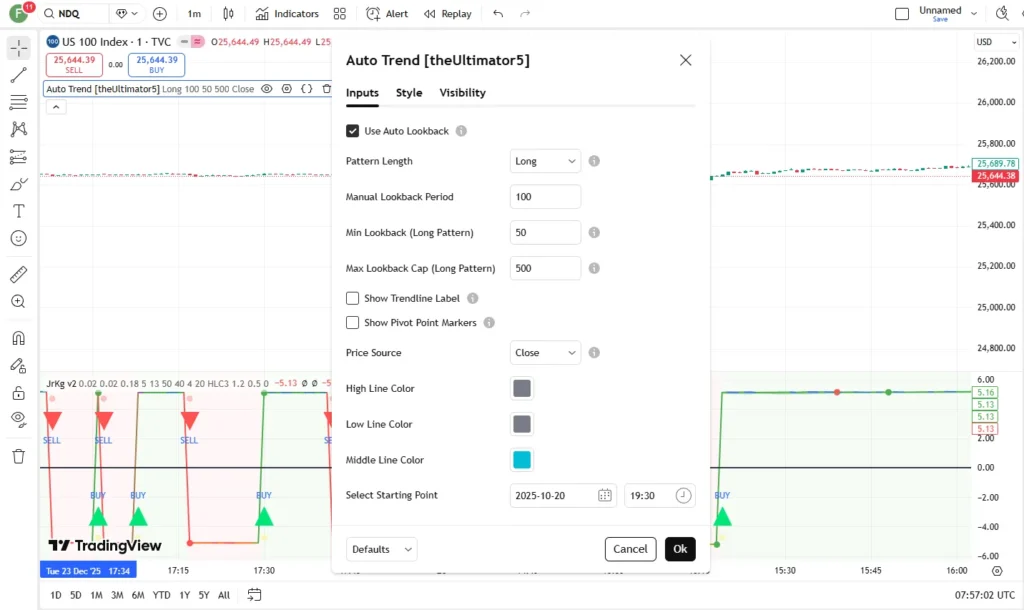Lock all drawing tools
This screenshot has height=610, width=1024.
[x=18, y=393]
